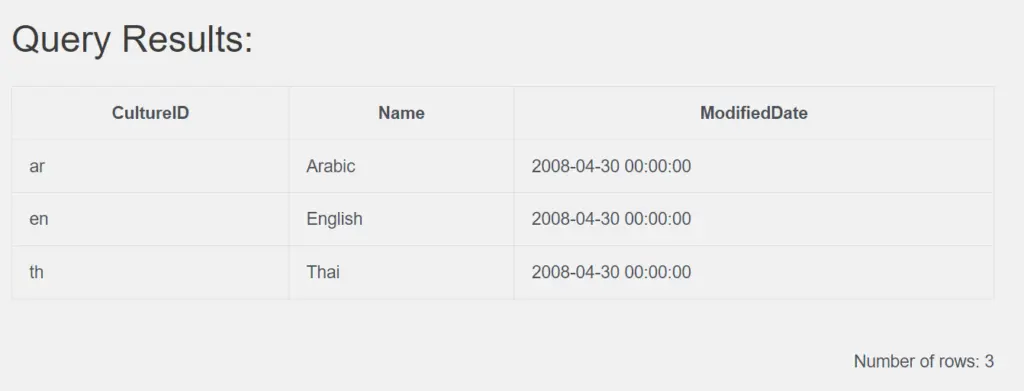Click the English name cell
The height and width of the screenshot is (391, 1024).
(x=402, y=219)
